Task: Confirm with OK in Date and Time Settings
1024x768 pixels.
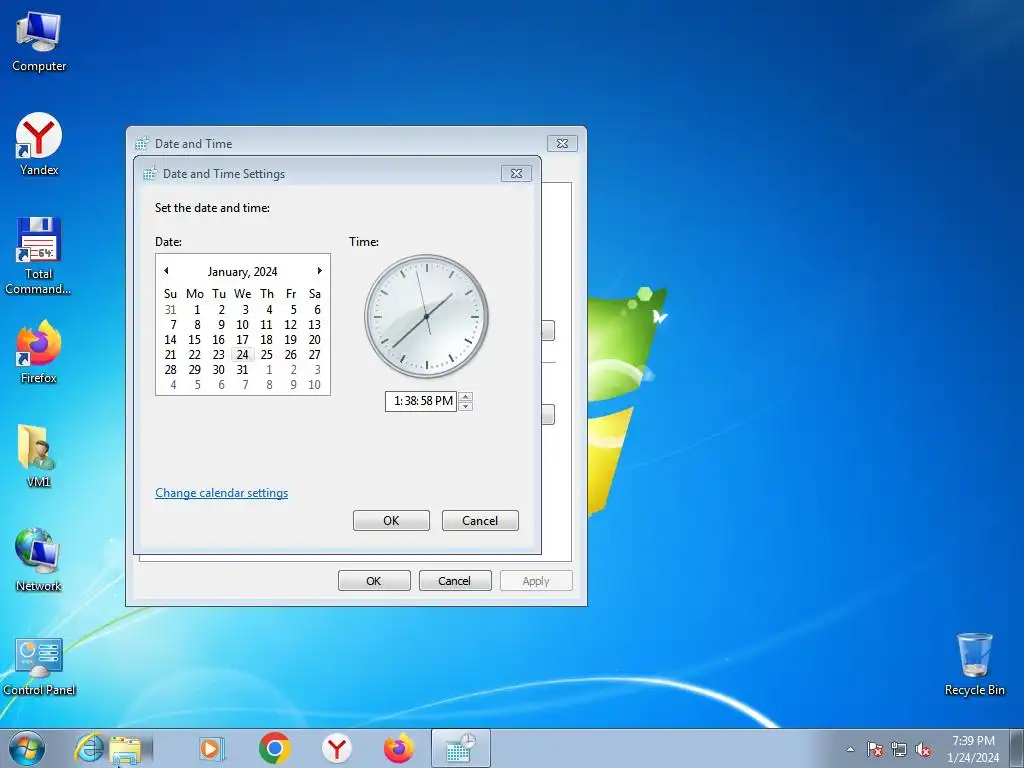Action: tap(391, 520)
